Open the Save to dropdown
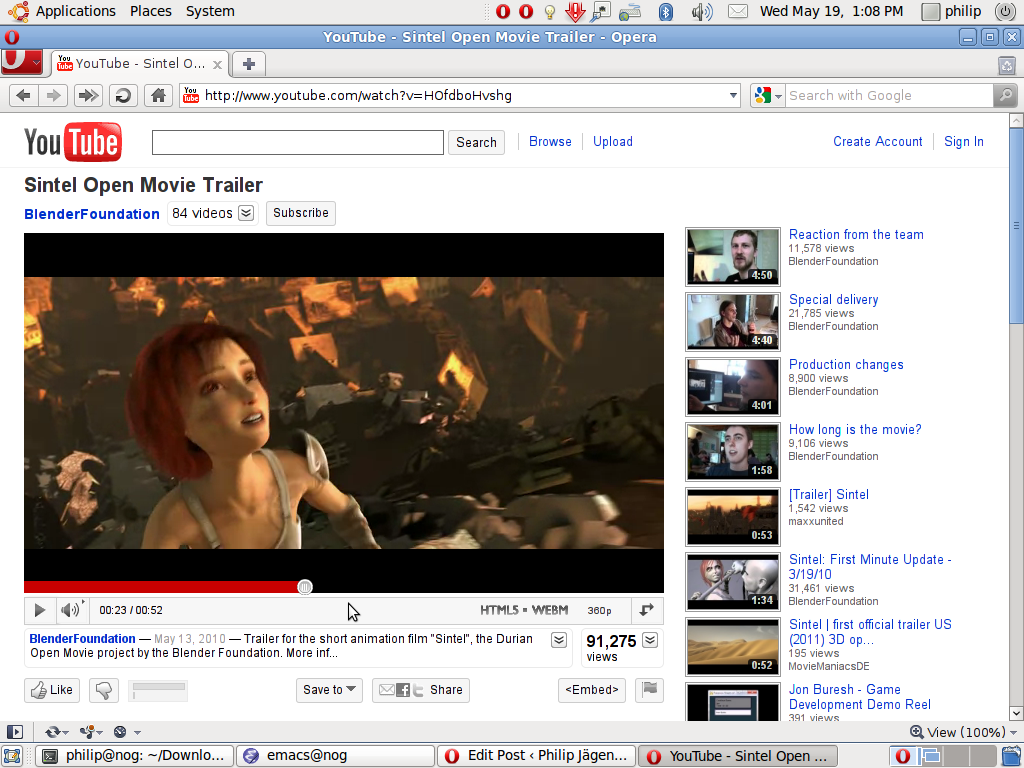 (x=329, y=690)
